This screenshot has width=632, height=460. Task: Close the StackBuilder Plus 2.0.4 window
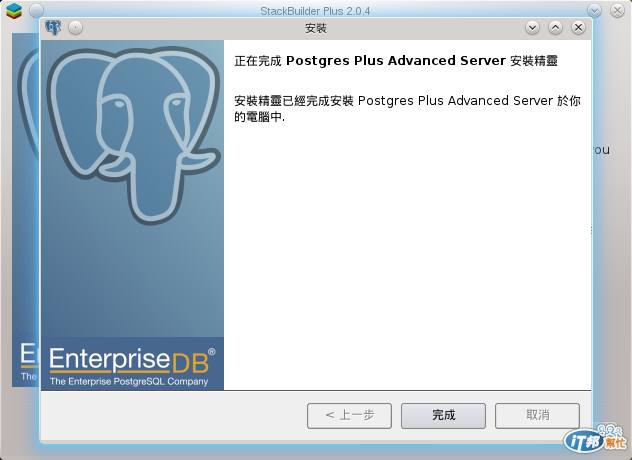point(617,10)
